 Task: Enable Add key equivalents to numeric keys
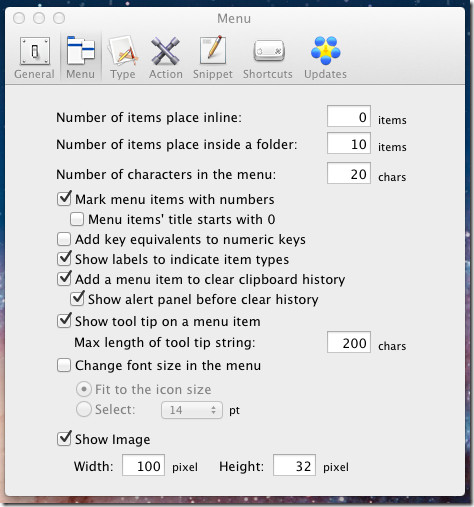pyautogui.click(x=64, y=239)
